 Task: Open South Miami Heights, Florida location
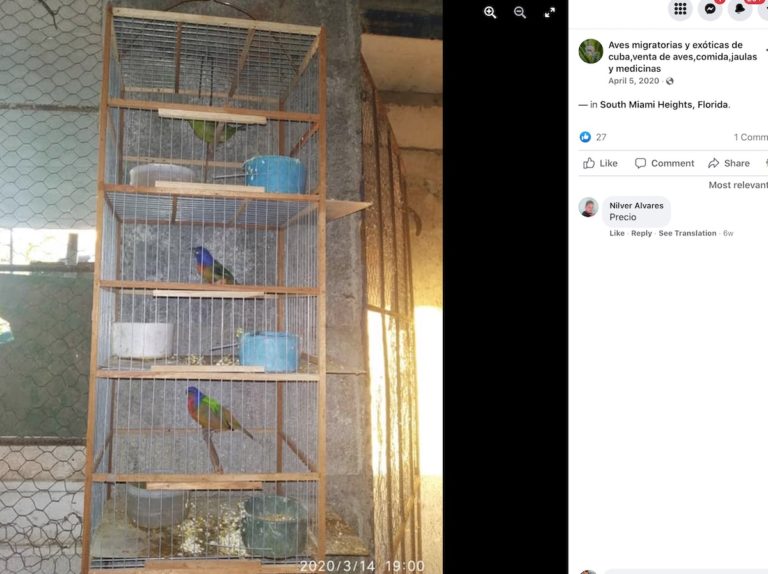664,104
